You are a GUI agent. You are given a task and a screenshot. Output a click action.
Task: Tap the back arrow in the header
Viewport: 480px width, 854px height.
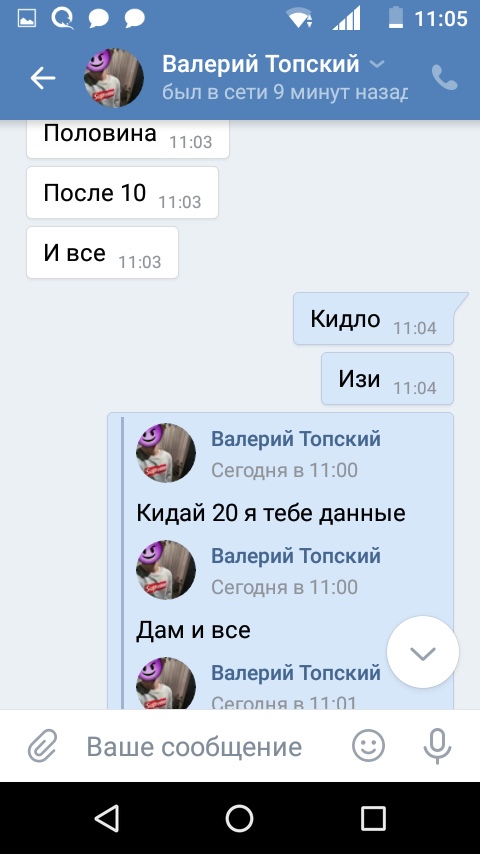[42, 78]
